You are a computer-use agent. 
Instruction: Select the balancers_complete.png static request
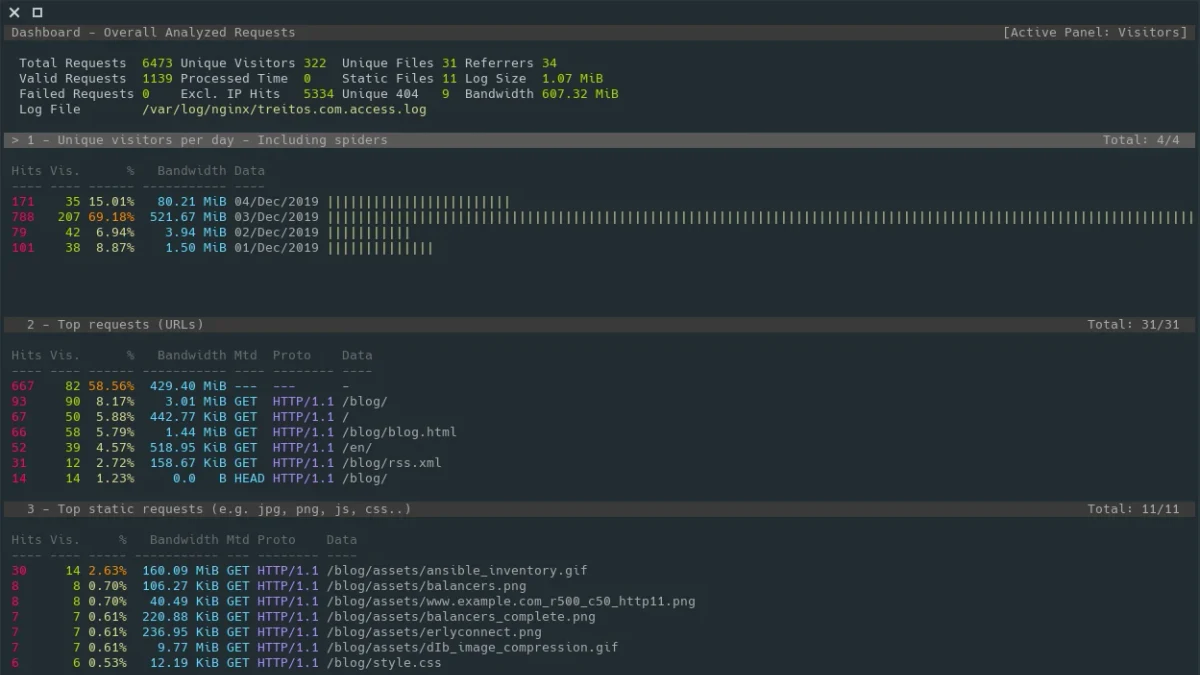pyautogui.click(x=461, y=617)
